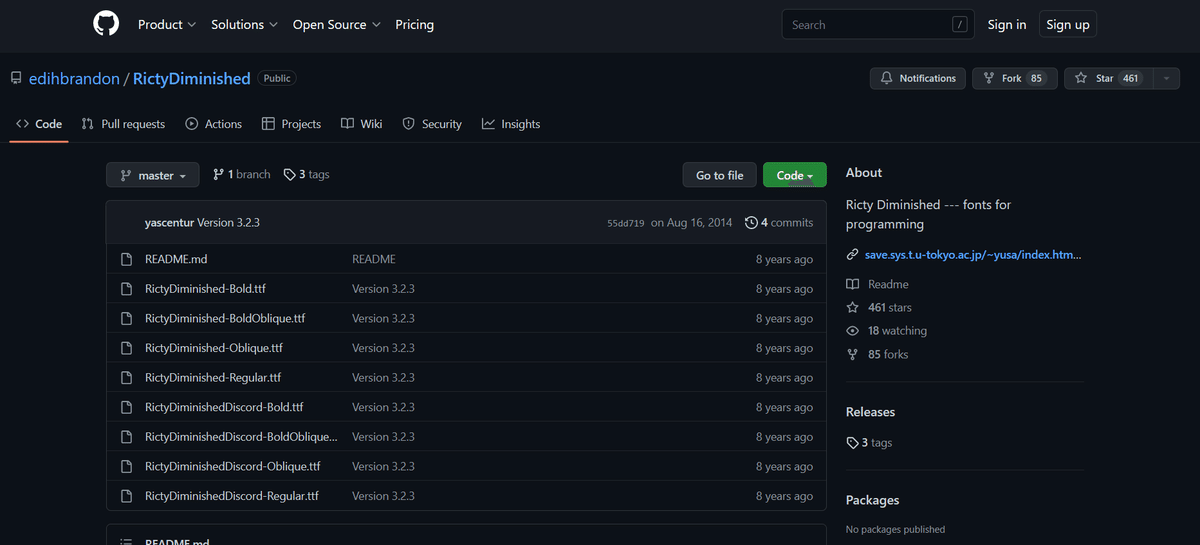Switch to the Pull requests tab
The height and width of the screenshot is (545, 1200).
[x=123, y=124]
